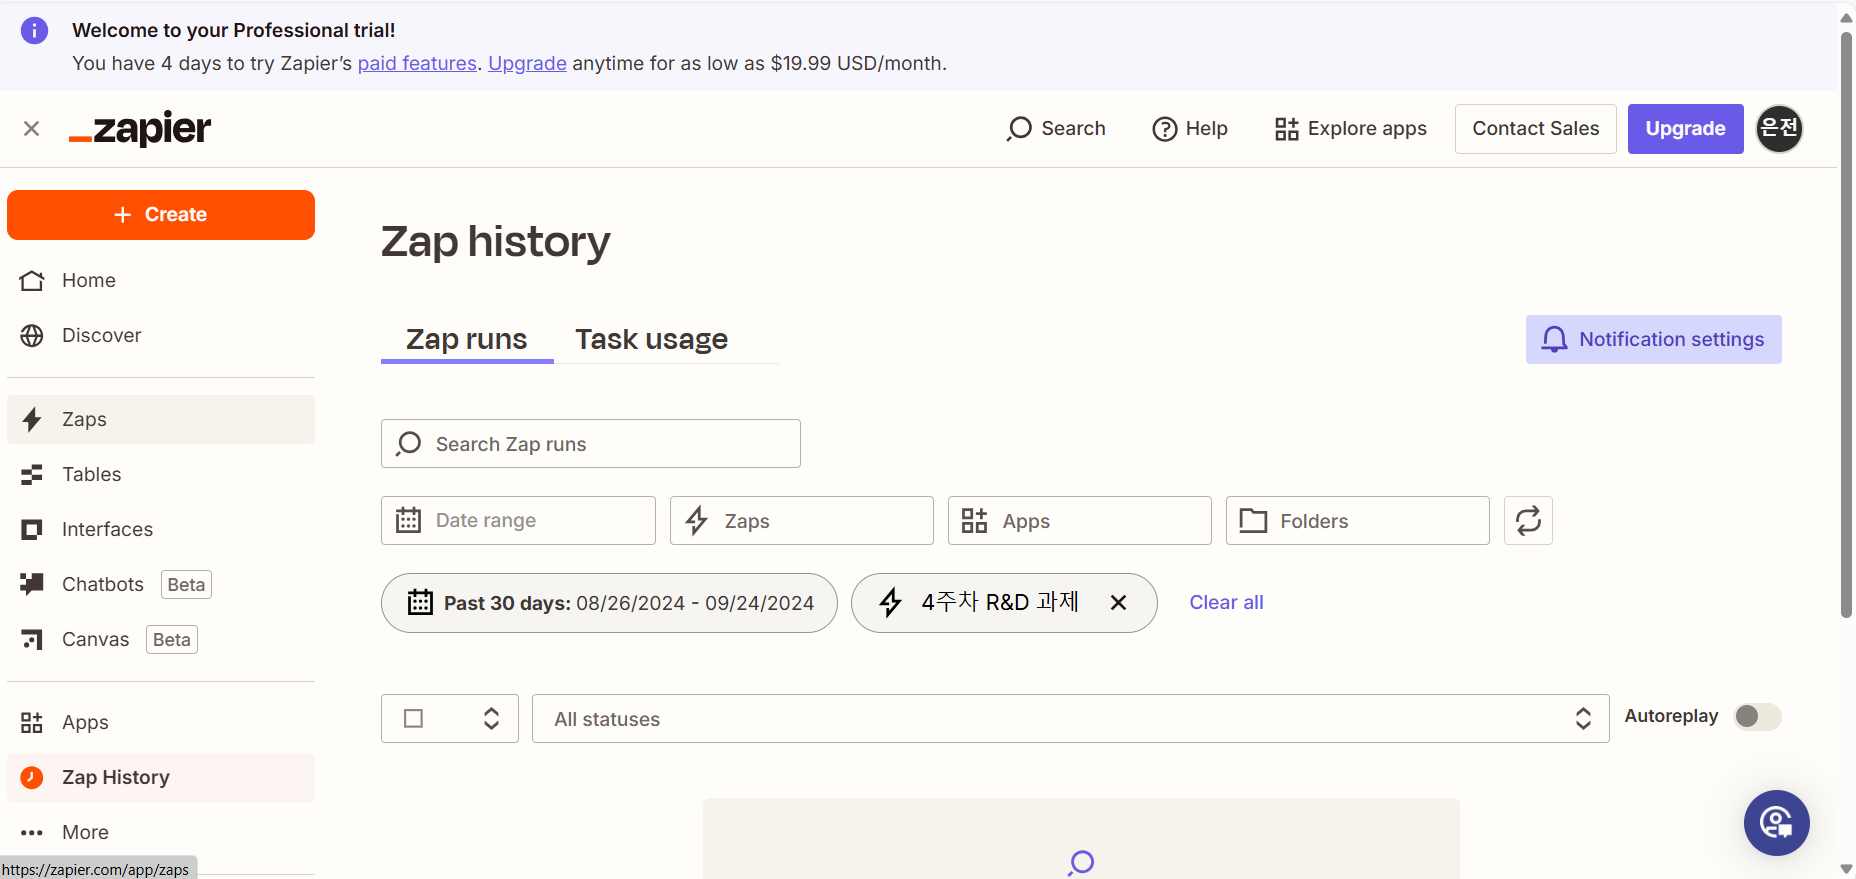Open the Date range filter dropdown
Image resolution: width=1856 pixels, height=879 pixels.
pos(518,521)
